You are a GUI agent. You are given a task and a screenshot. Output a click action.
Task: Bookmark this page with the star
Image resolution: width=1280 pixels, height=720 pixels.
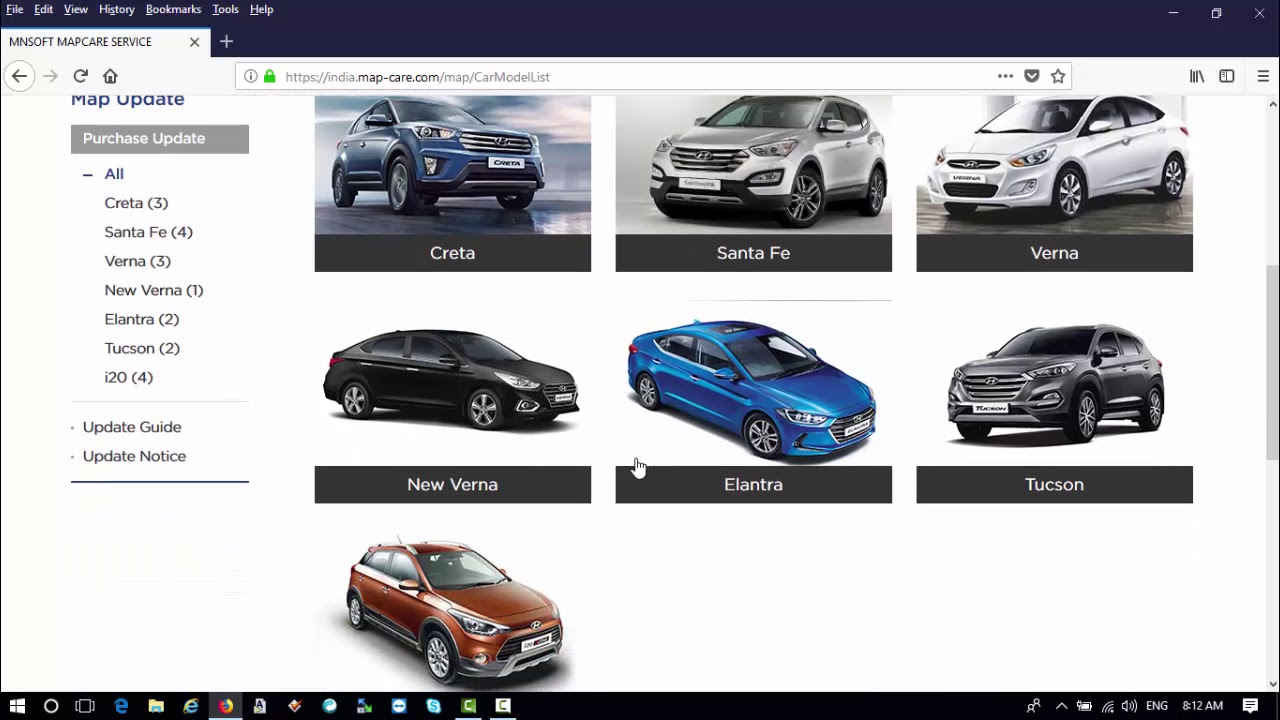[1058, 76]
